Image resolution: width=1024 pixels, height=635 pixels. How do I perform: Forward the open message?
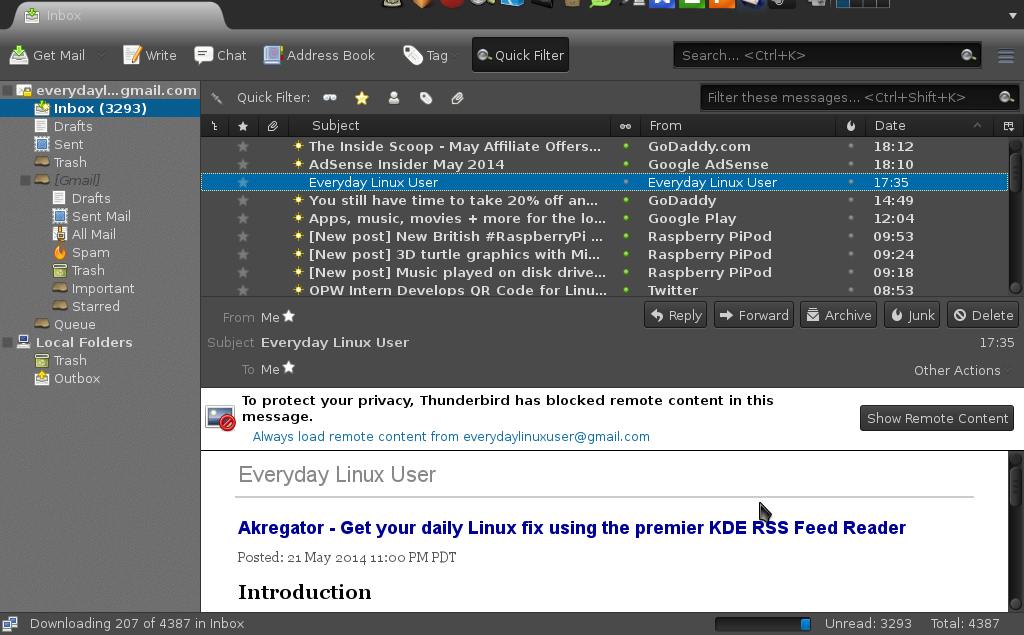tap(754, 315)
